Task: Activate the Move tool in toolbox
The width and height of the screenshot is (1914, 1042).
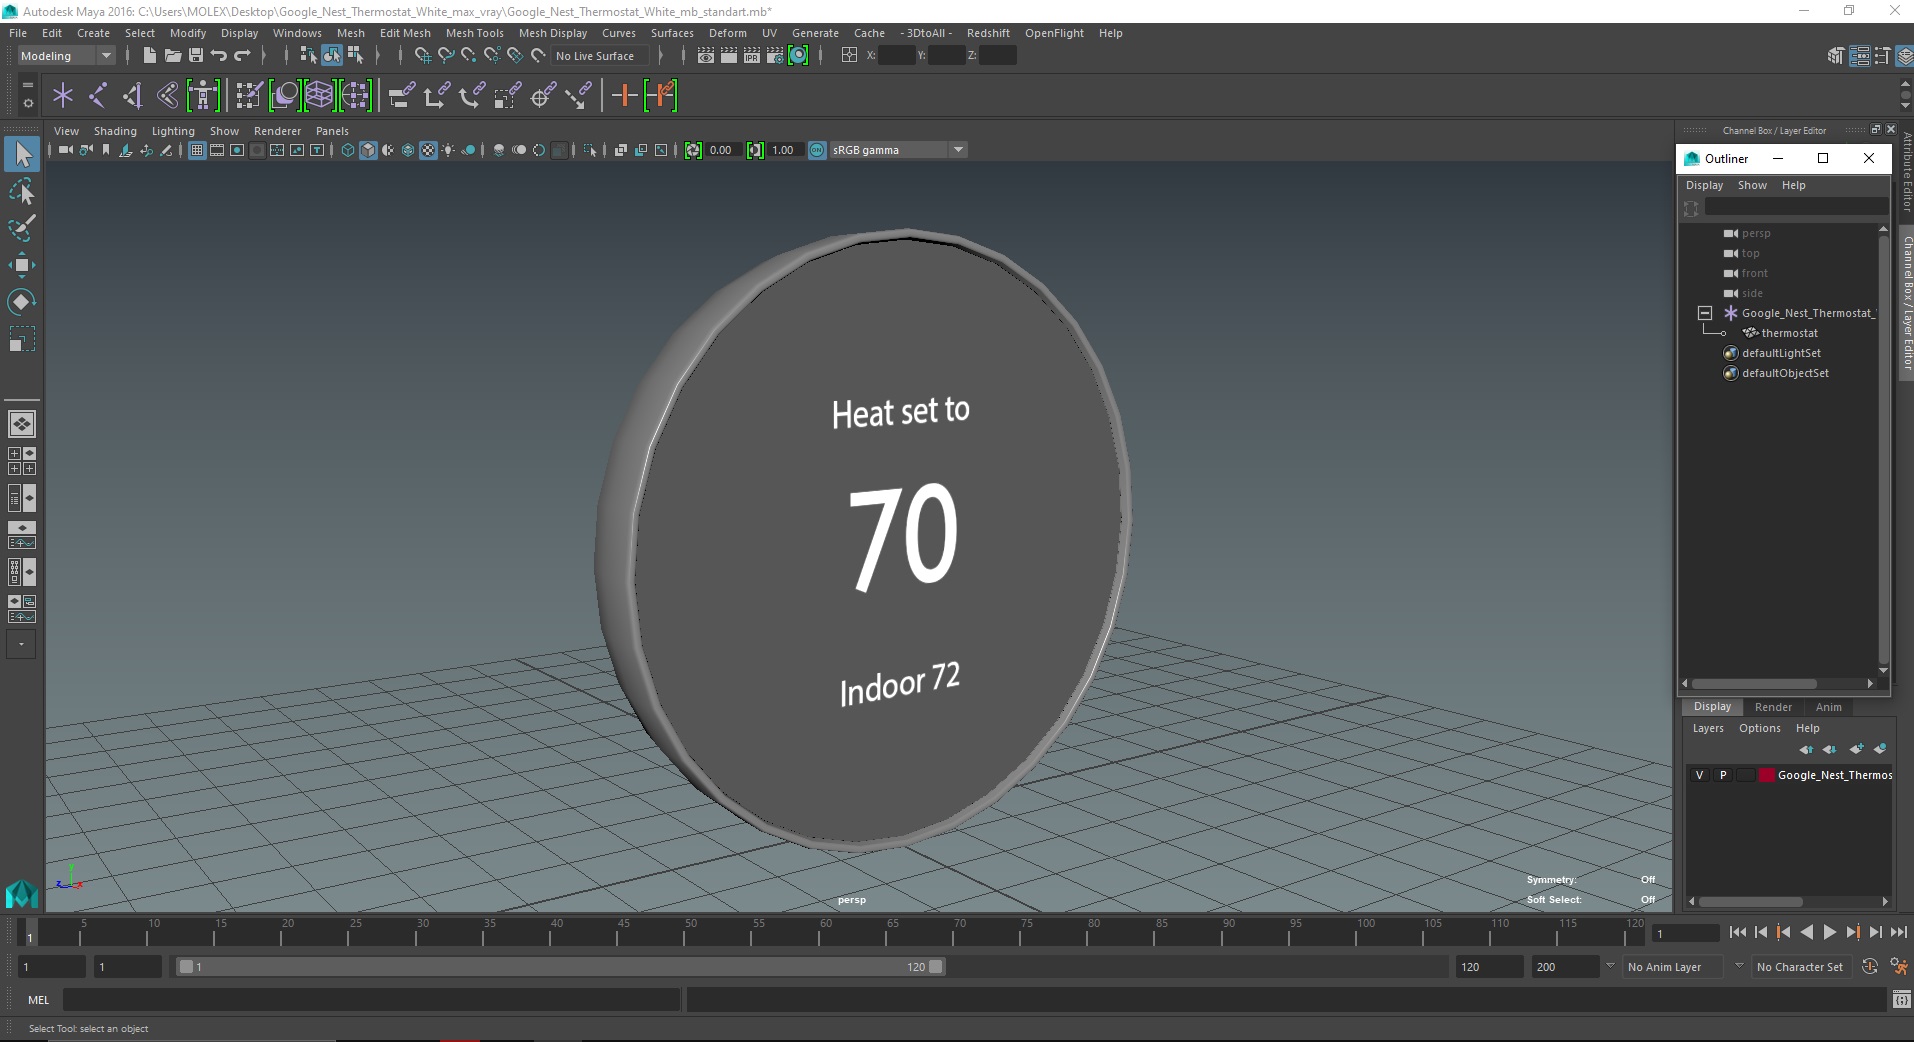Action: click(x=21, y=265)
